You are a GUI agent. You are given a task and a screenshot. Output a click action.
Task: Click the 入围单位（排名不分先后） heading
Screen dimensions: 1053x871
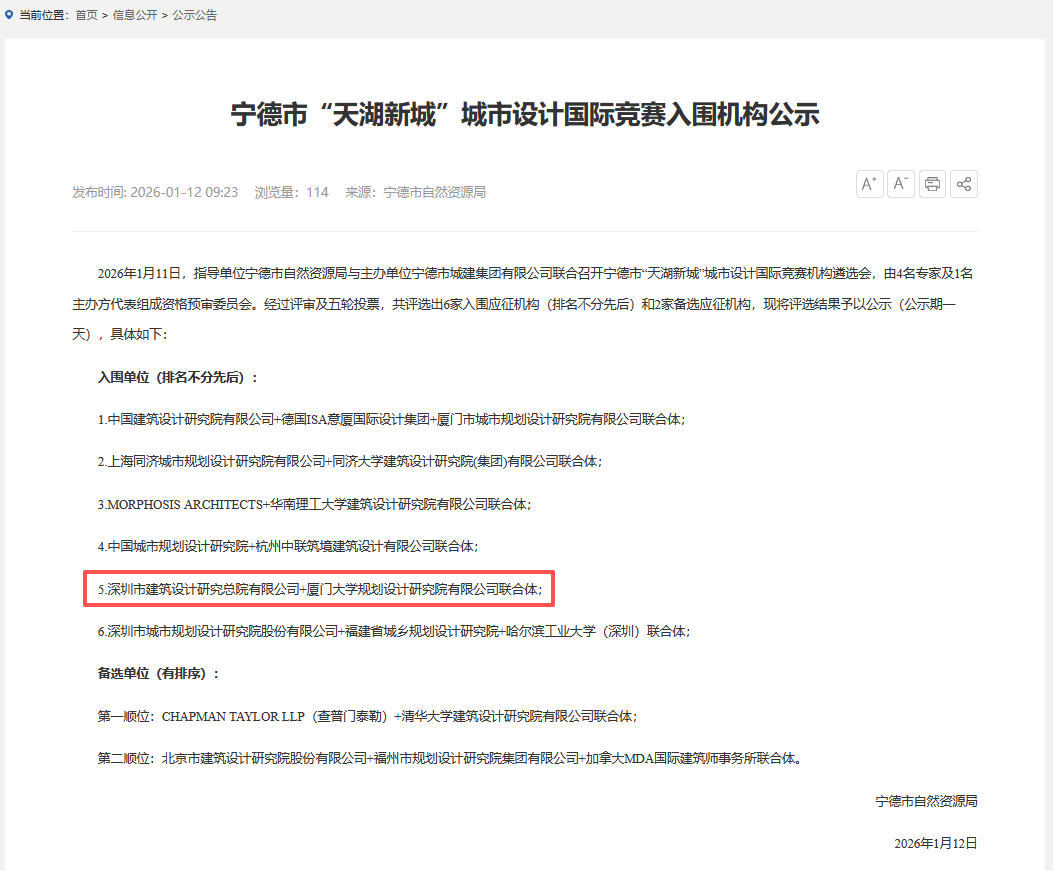[x=178, y=377]
